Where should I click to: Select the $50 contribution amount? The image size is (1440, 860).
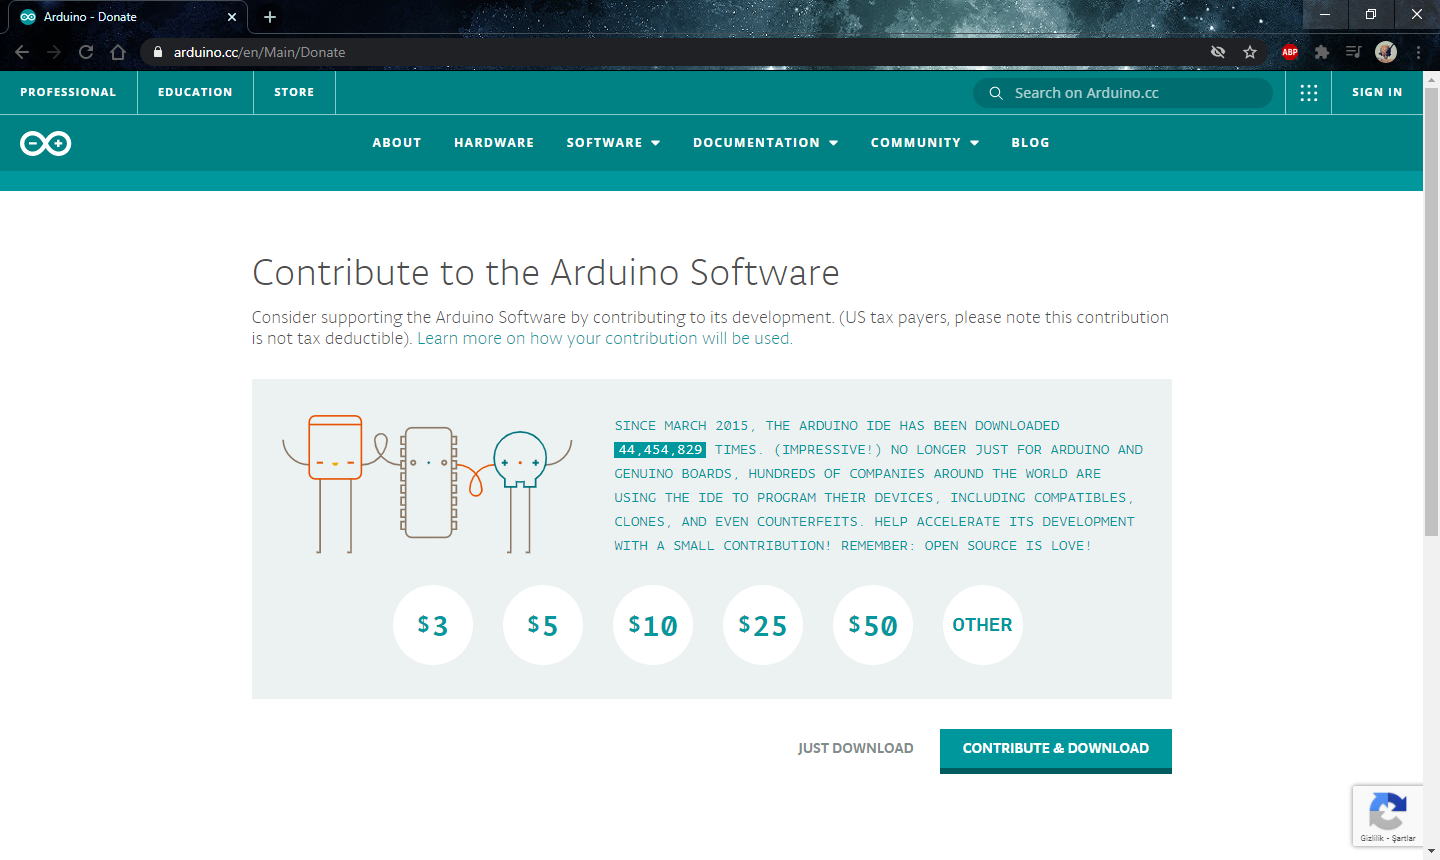tap(873, 625)
